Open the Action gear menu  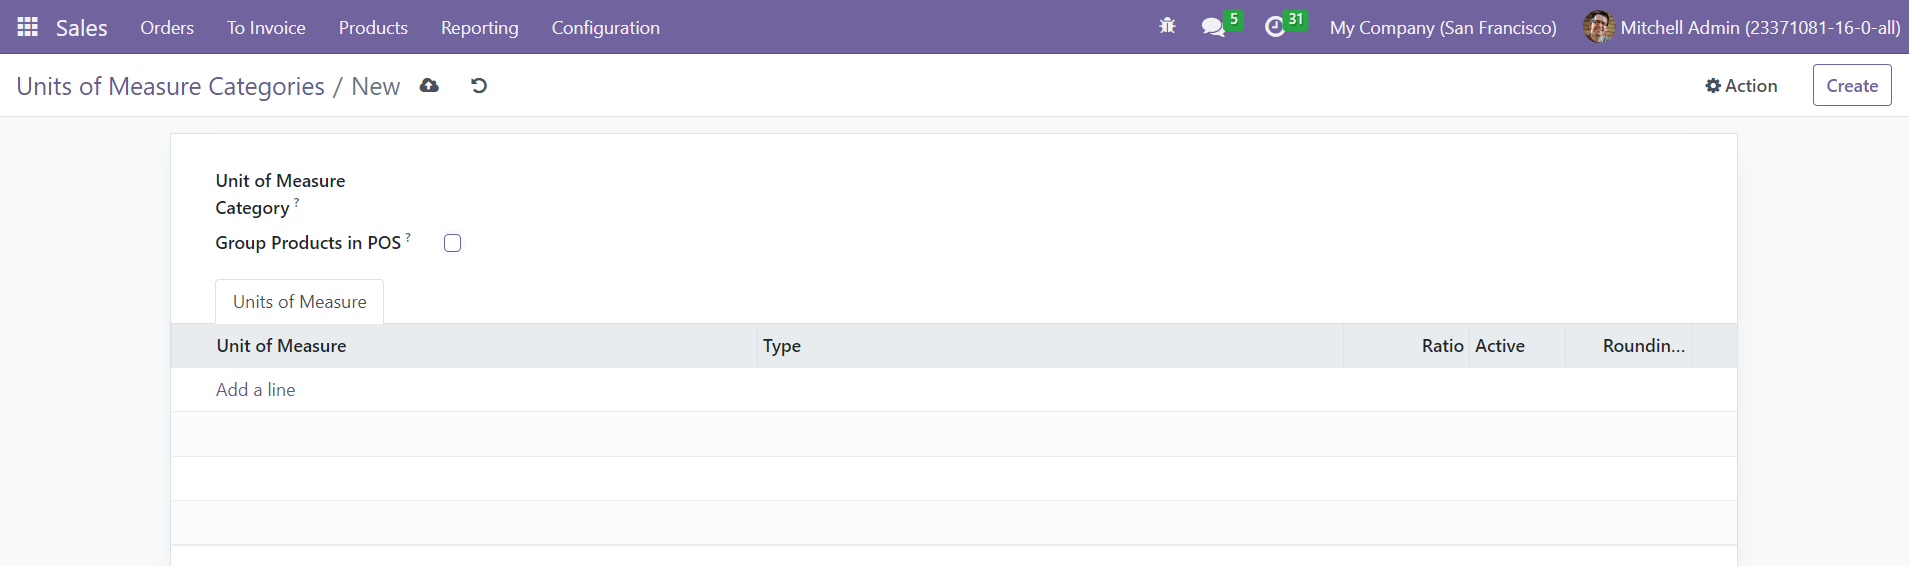[1741, 86]
